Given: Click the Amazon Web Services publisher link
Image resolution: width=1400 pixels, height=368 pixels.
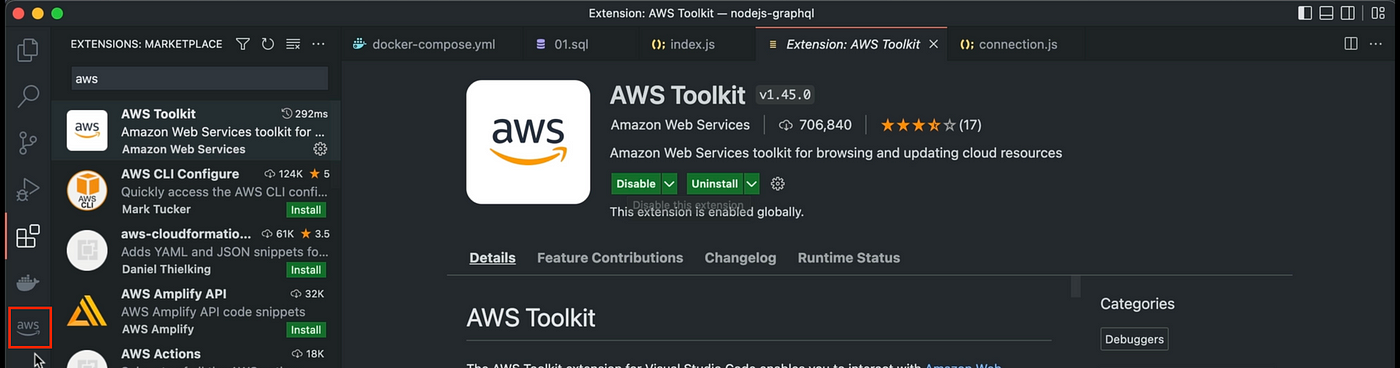Looking at the screenshot, I should (680, 125).
